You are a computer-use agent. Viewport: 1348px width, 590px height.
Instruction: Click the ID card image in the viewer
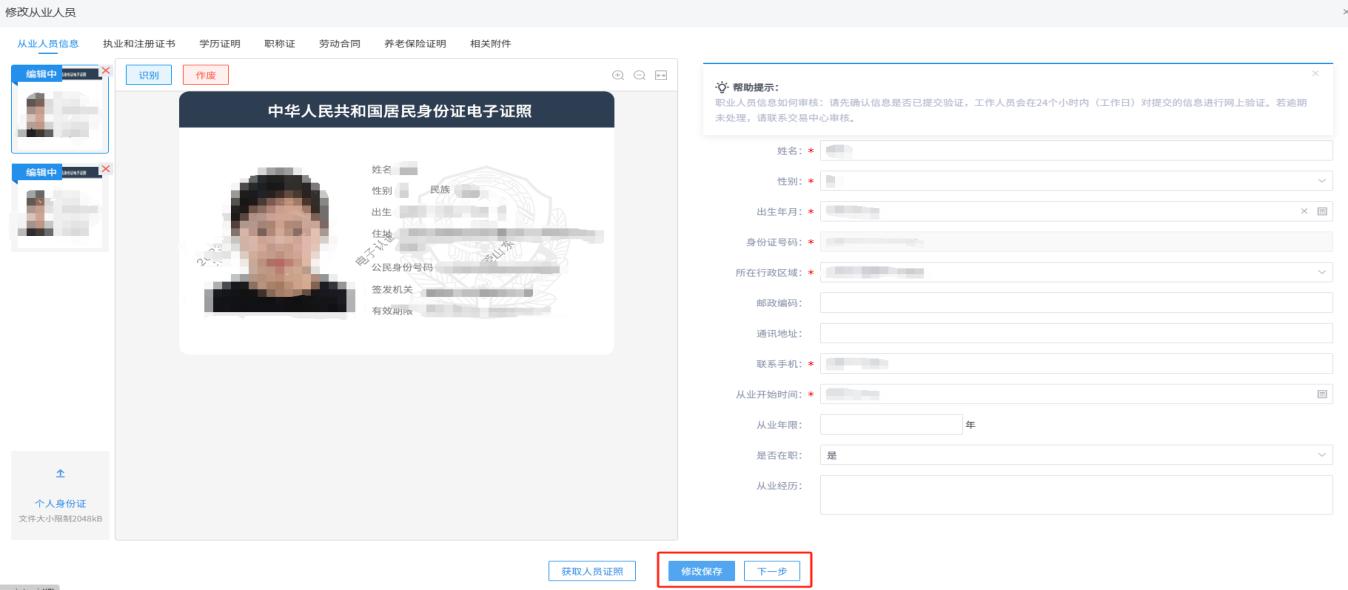[396, 223]
